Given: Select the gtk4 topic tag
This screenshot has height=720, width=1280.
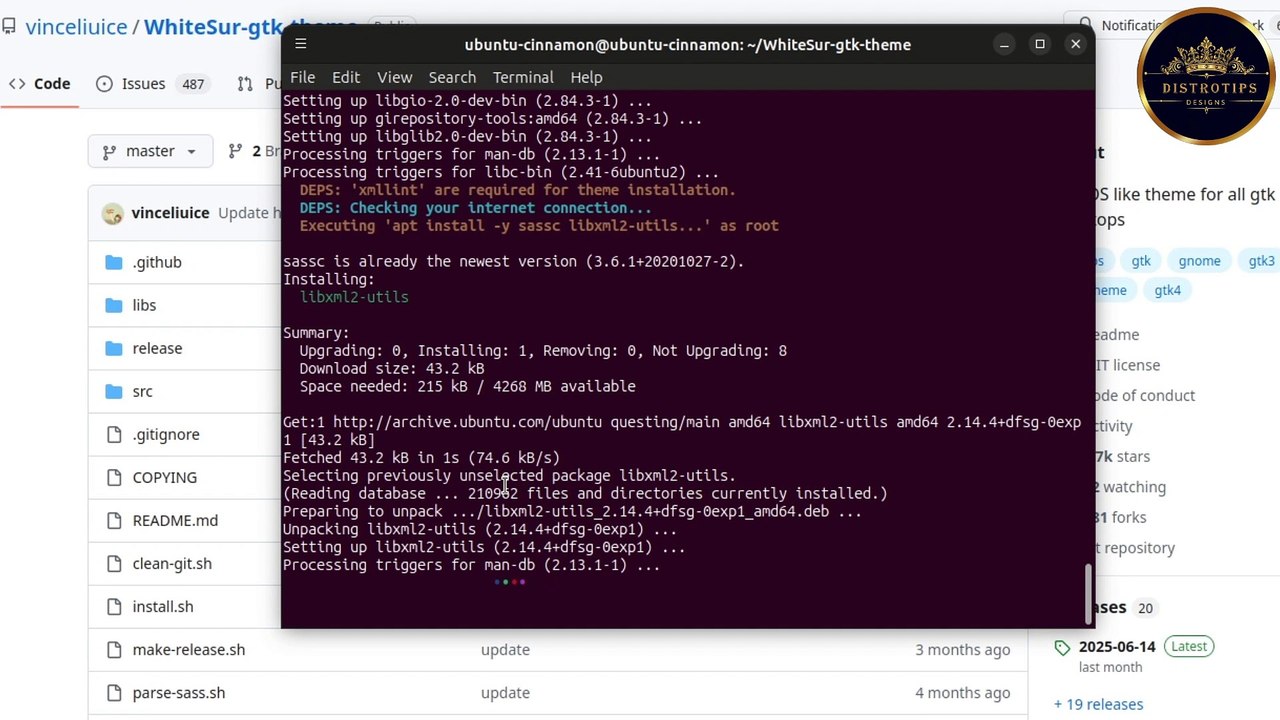Looking at the screenshot, I should [1167, 290].
